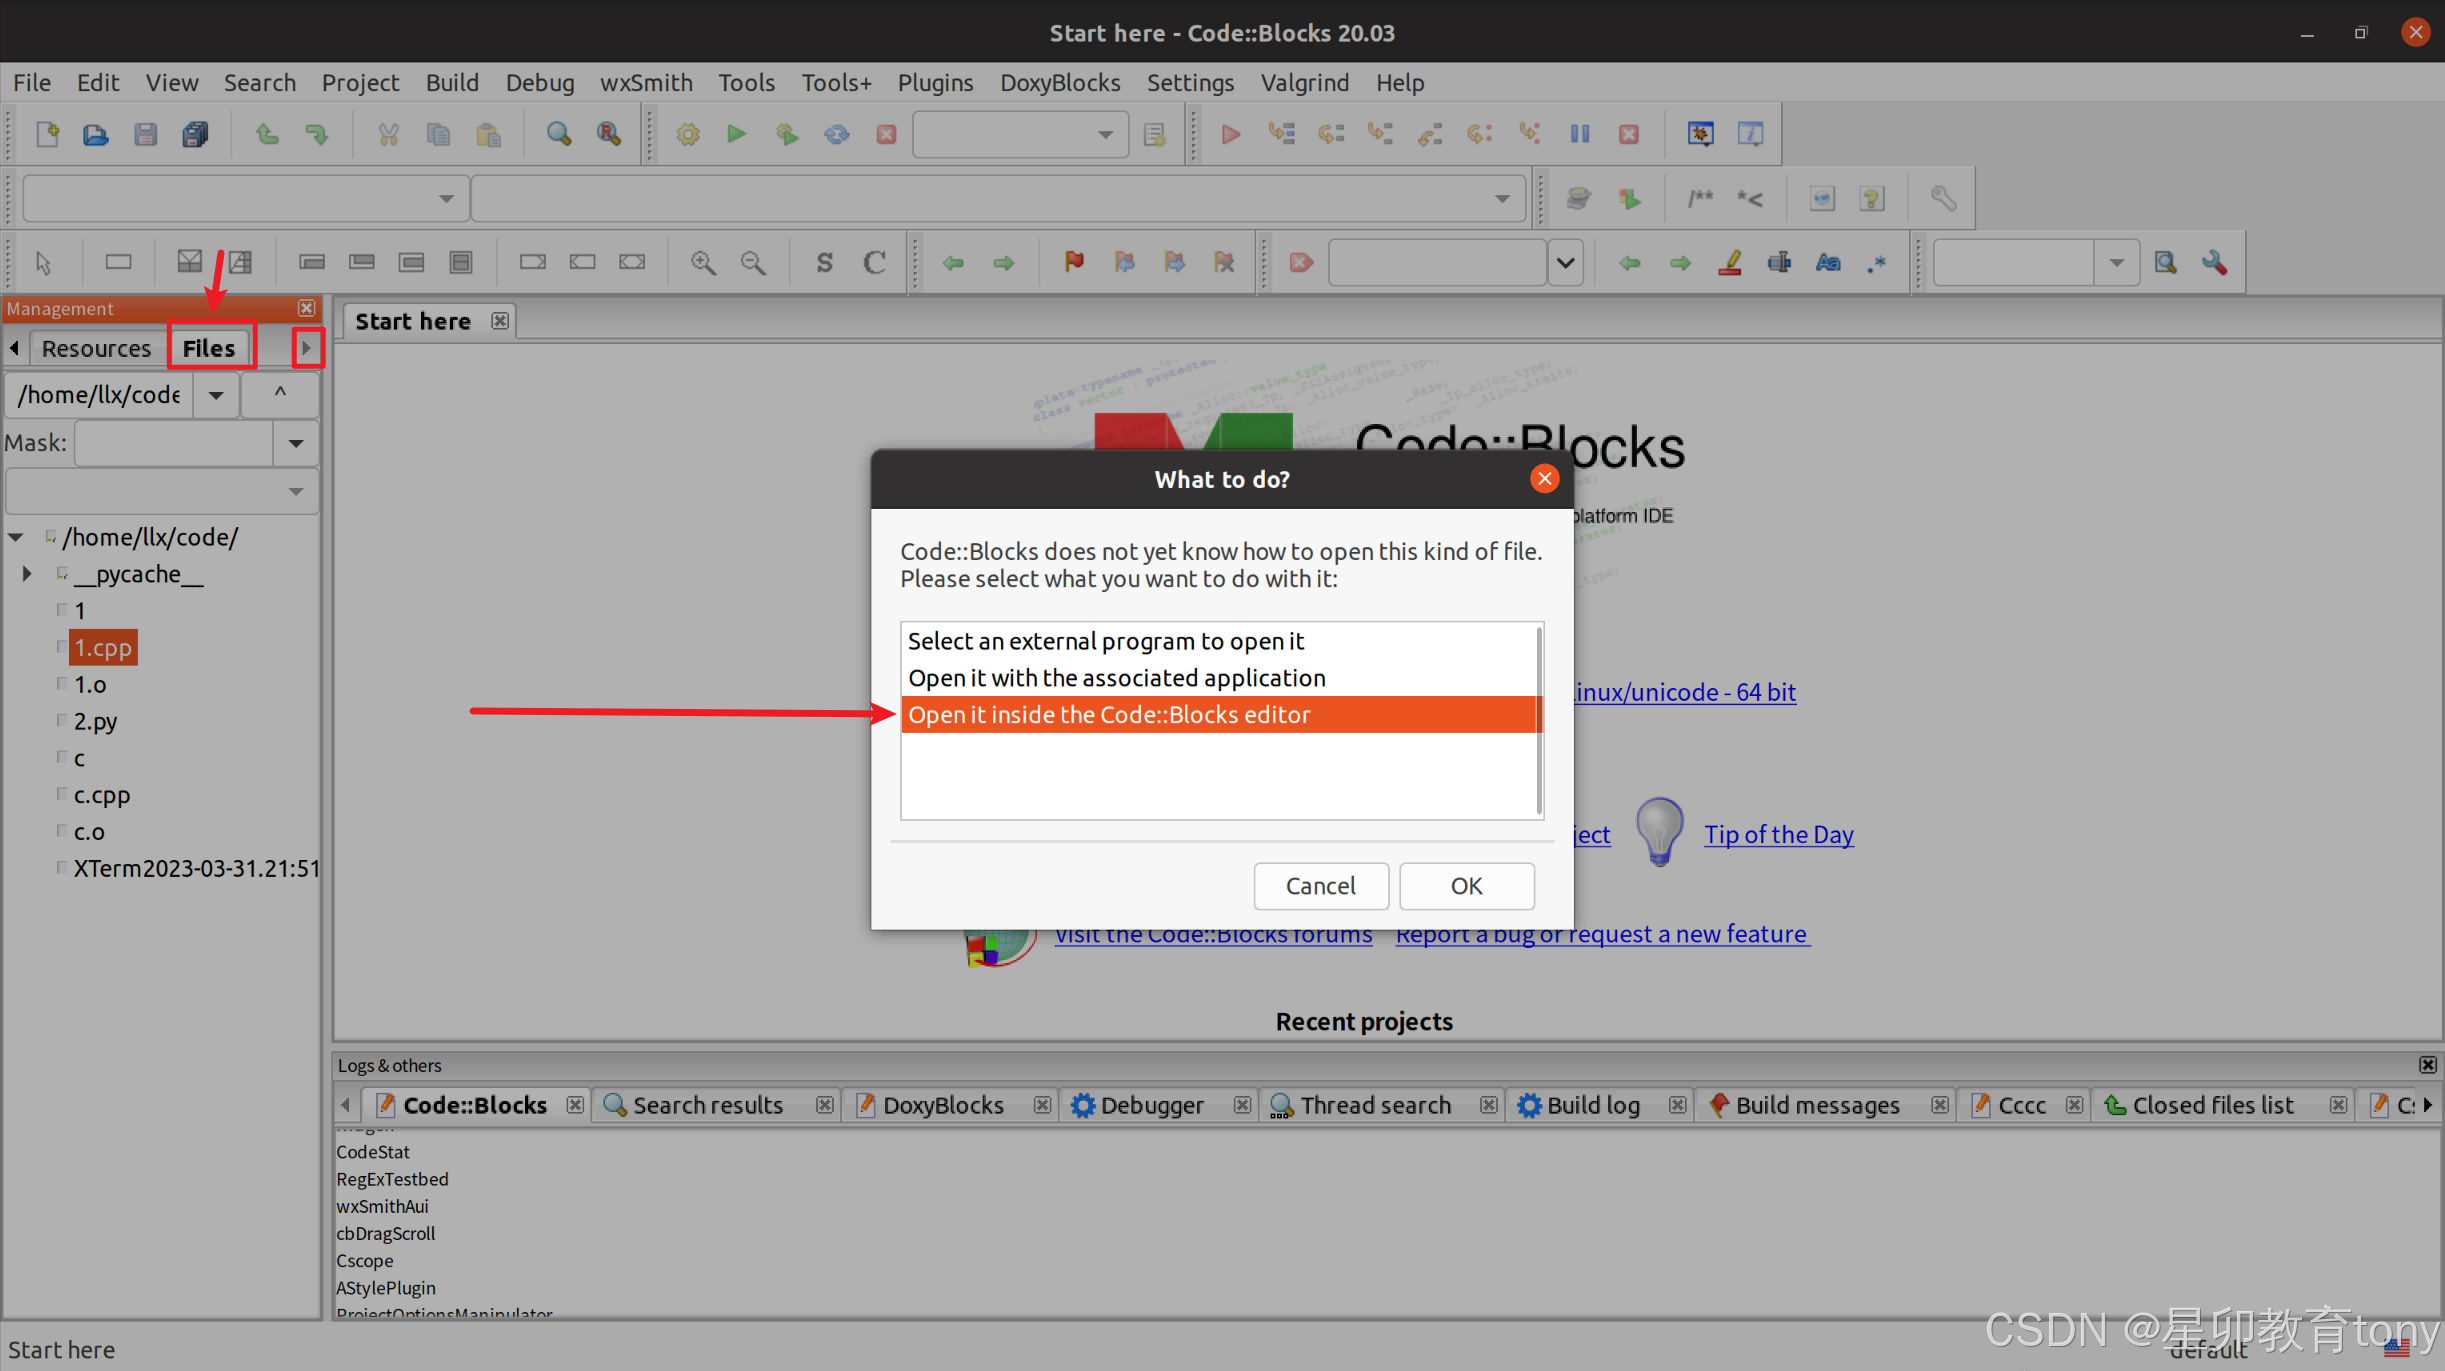Select the 1.o file in tree
The width and height of the screenshot is (2445, 1371).
pos(90,685)
